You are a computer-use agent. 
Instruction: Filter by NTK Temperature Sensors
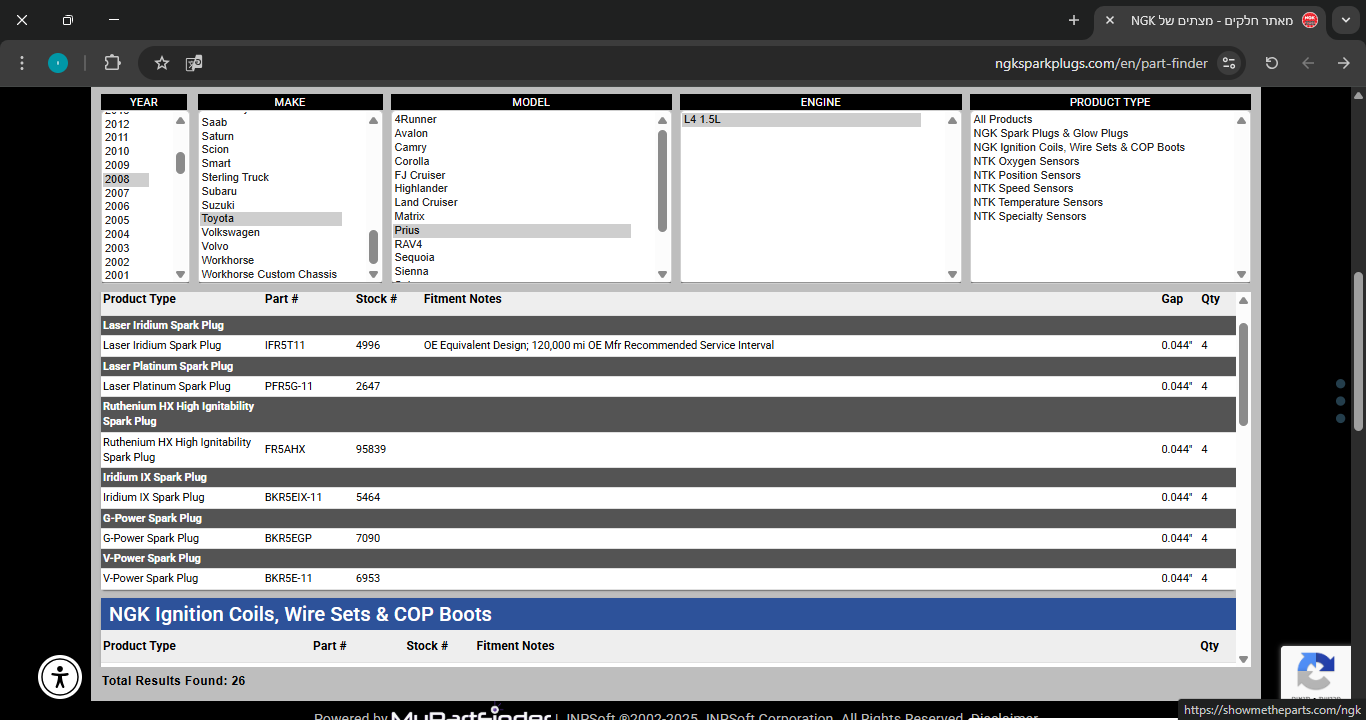(x=1037, y=202)
